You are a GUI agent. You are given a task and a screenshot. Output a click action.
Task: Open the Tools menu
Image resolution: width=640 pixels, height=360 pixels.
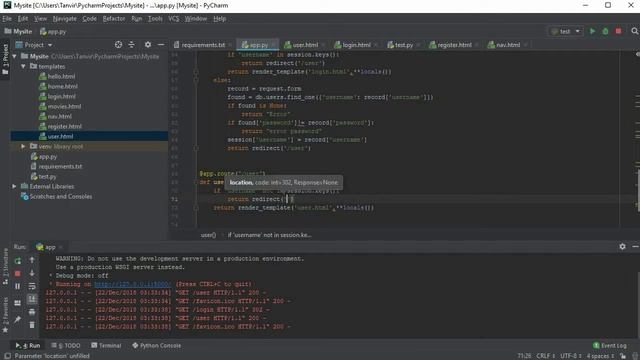point(155,19)
